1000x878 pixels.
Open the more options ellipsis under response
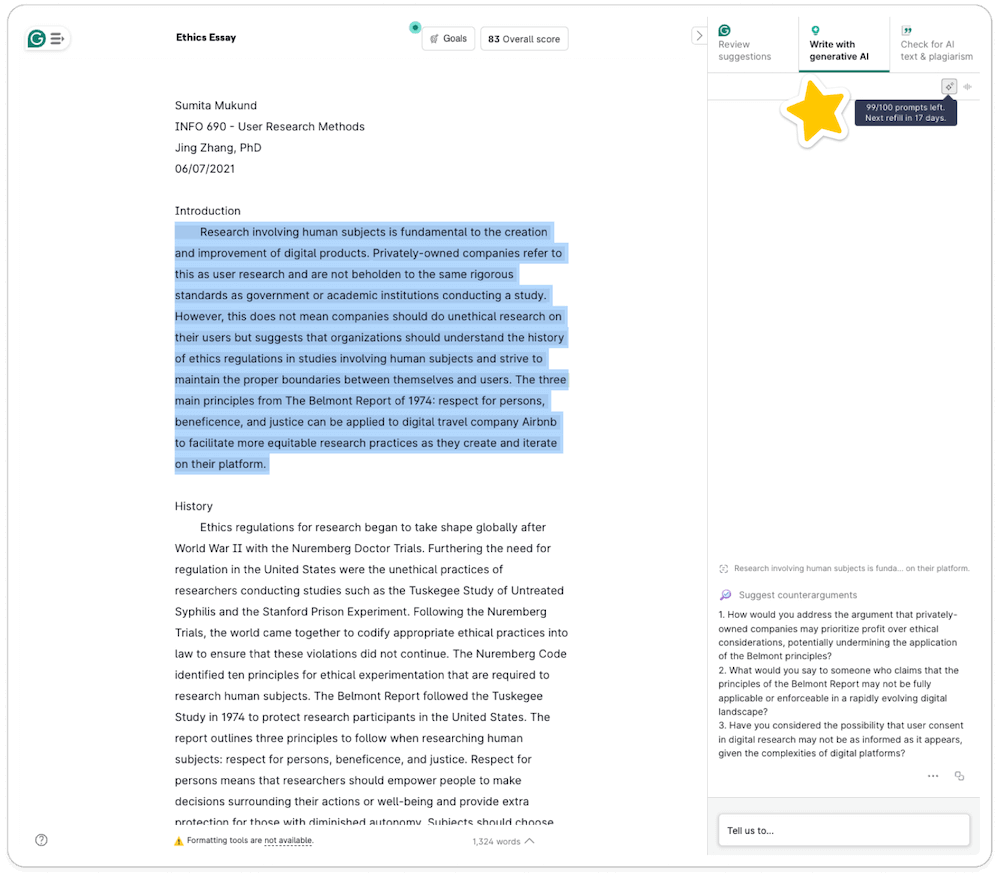[933, 776]
